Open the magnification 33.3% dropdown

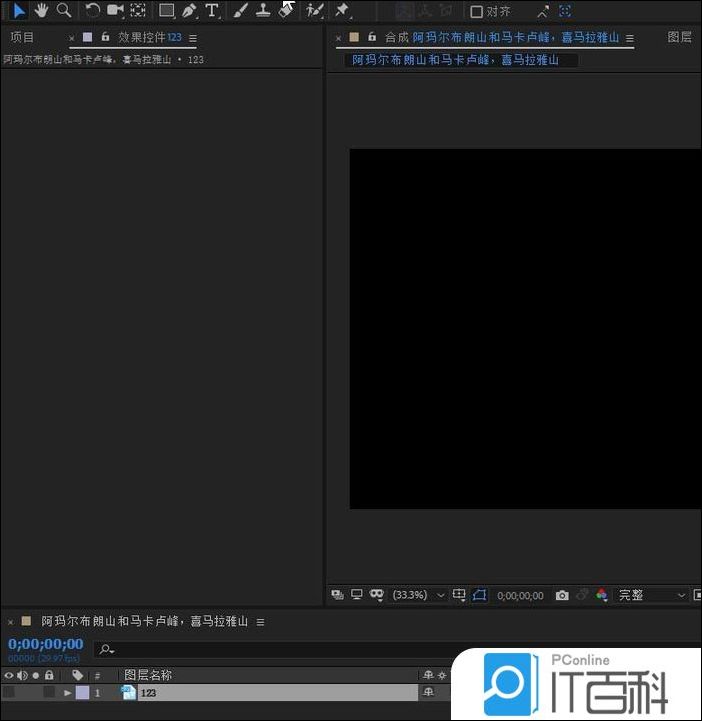(x=418, y=595)
